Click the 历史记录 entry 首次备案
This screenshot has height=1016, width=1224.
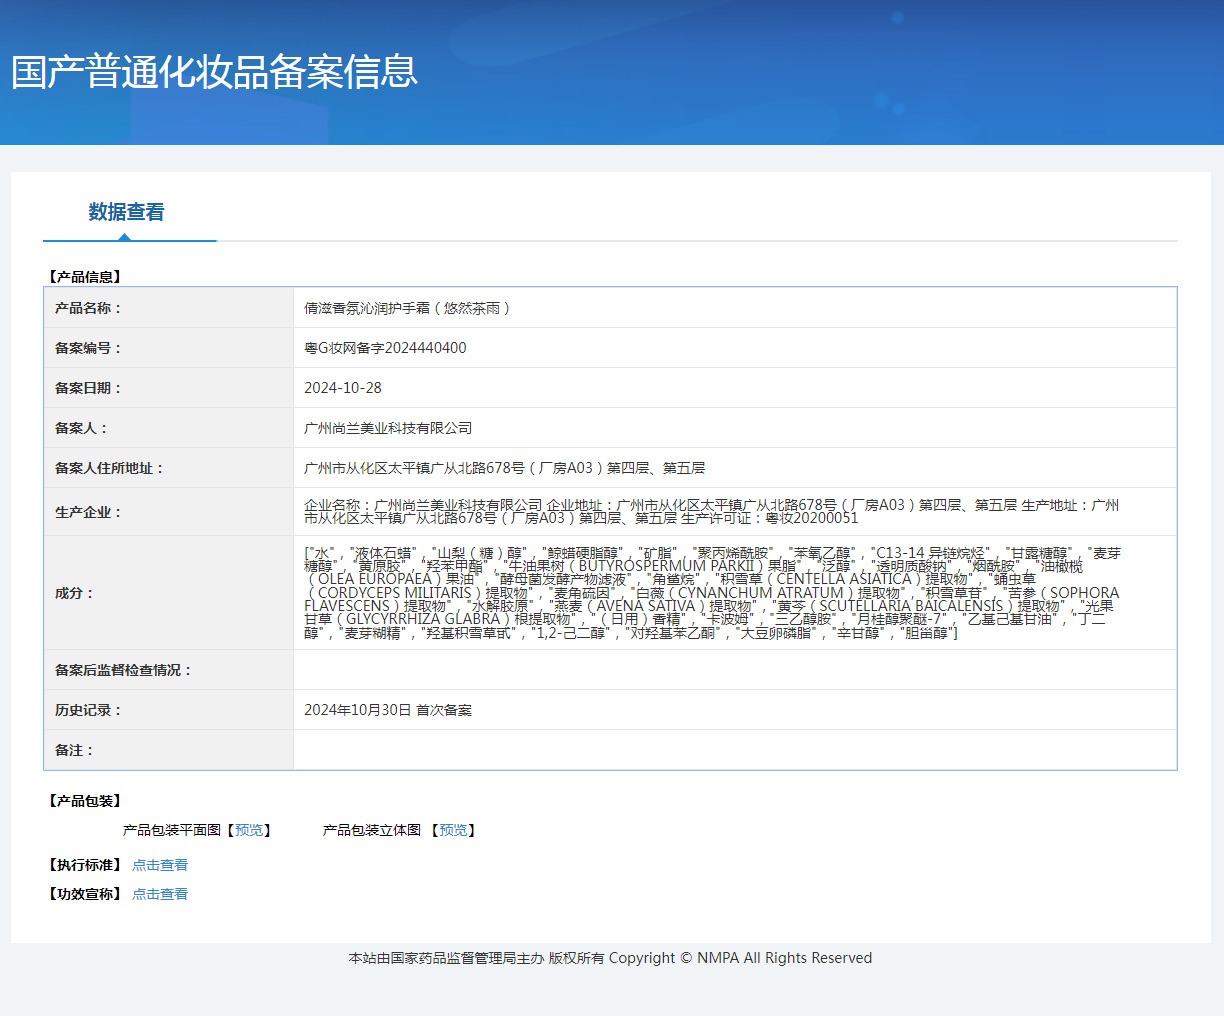click(444, 710)
